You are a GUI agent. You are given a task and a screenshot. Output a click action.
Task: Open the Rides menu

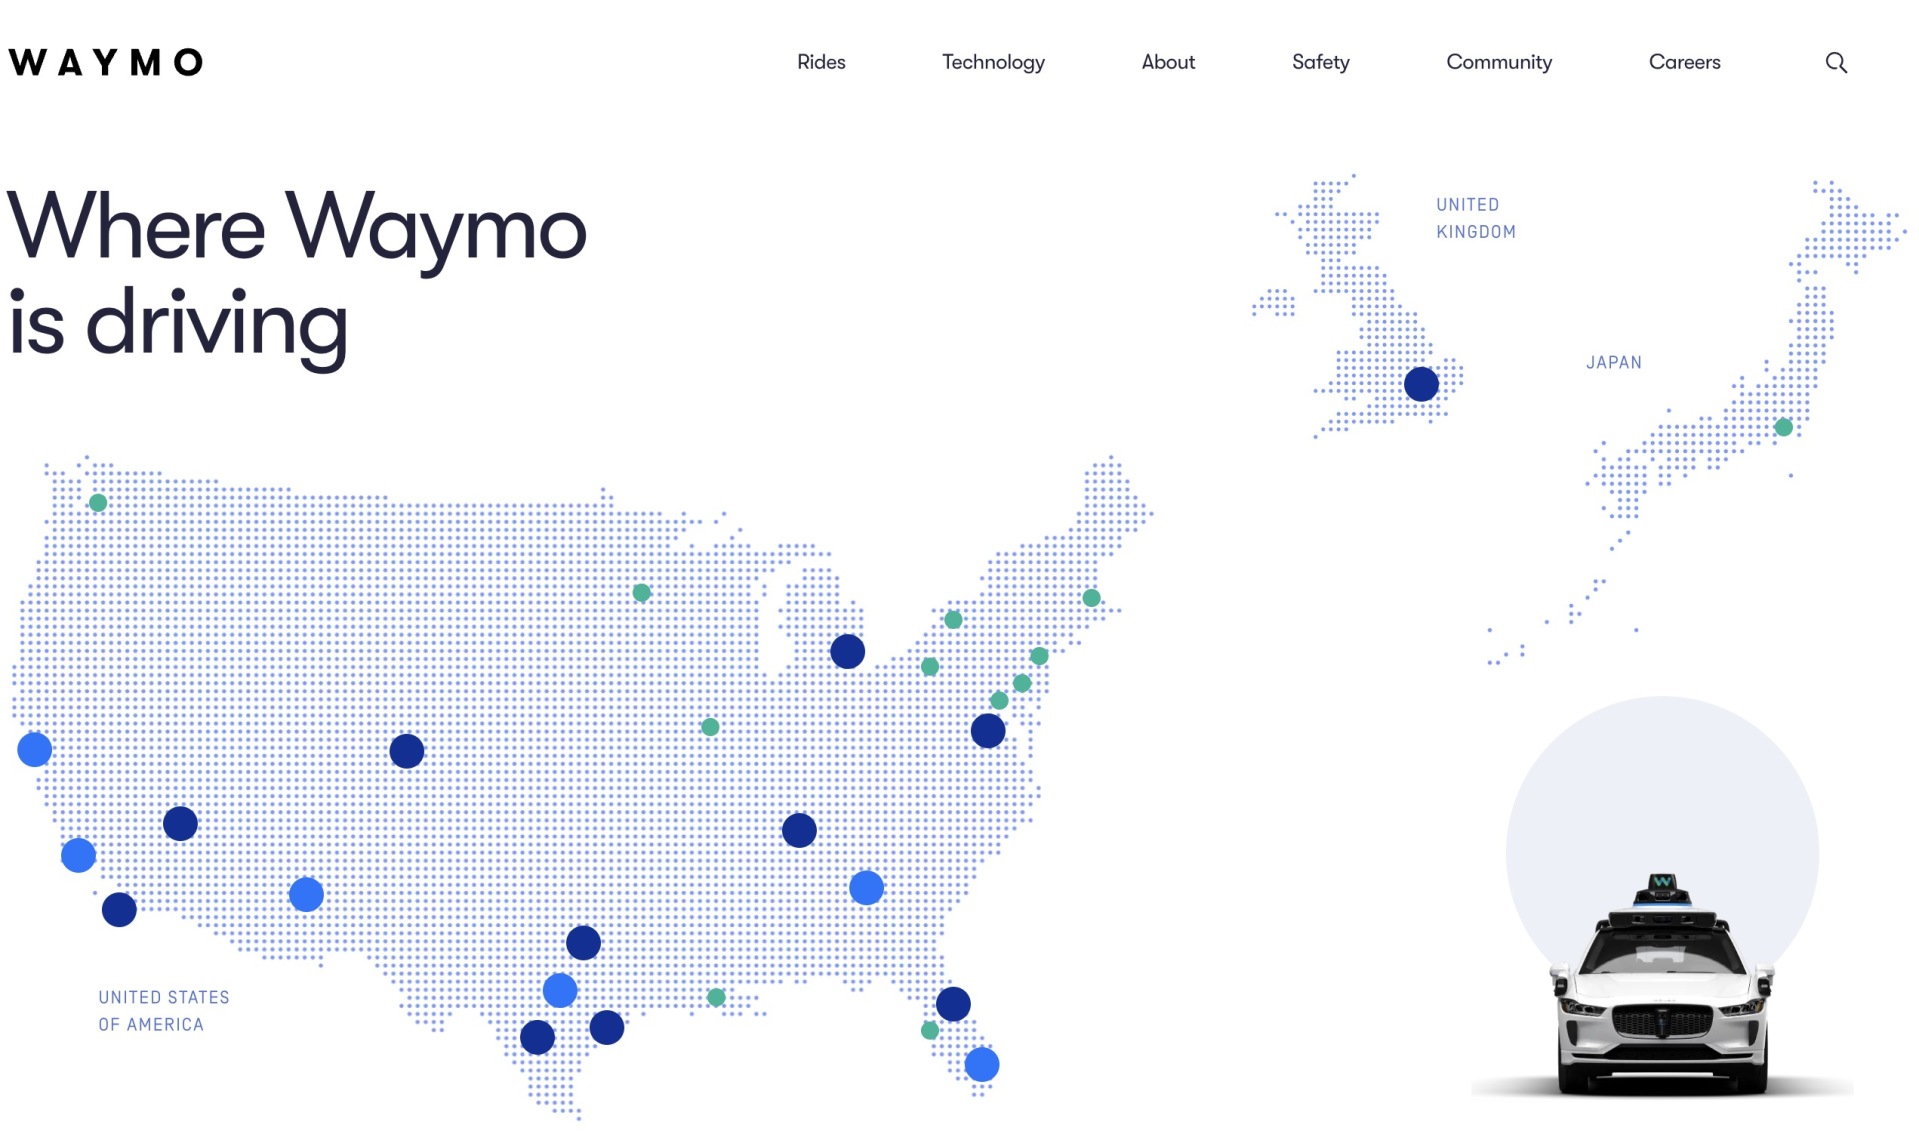pyautogui.click(x=820, y=62)
